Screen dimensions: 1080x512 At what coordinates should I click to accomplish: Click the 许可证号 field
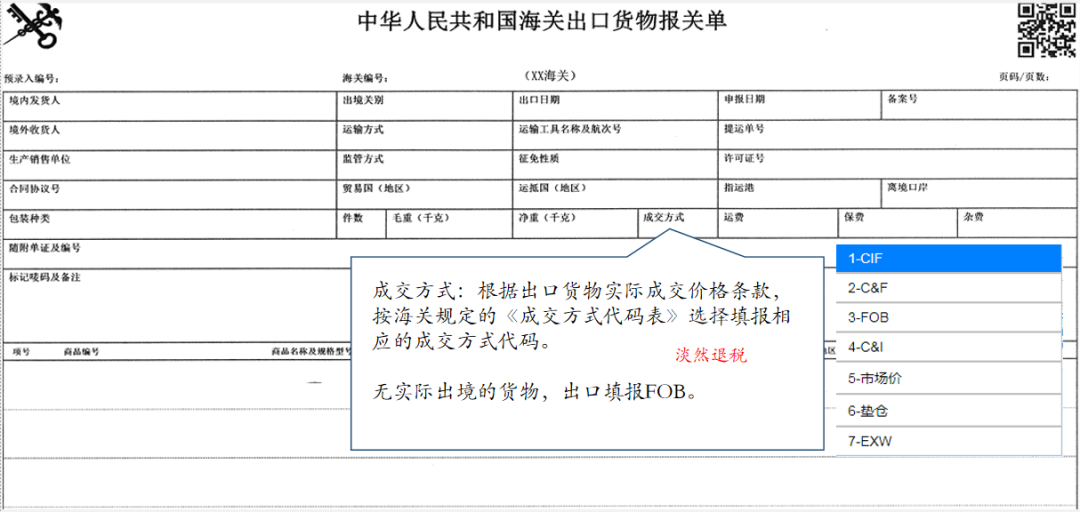click(897, 165)
